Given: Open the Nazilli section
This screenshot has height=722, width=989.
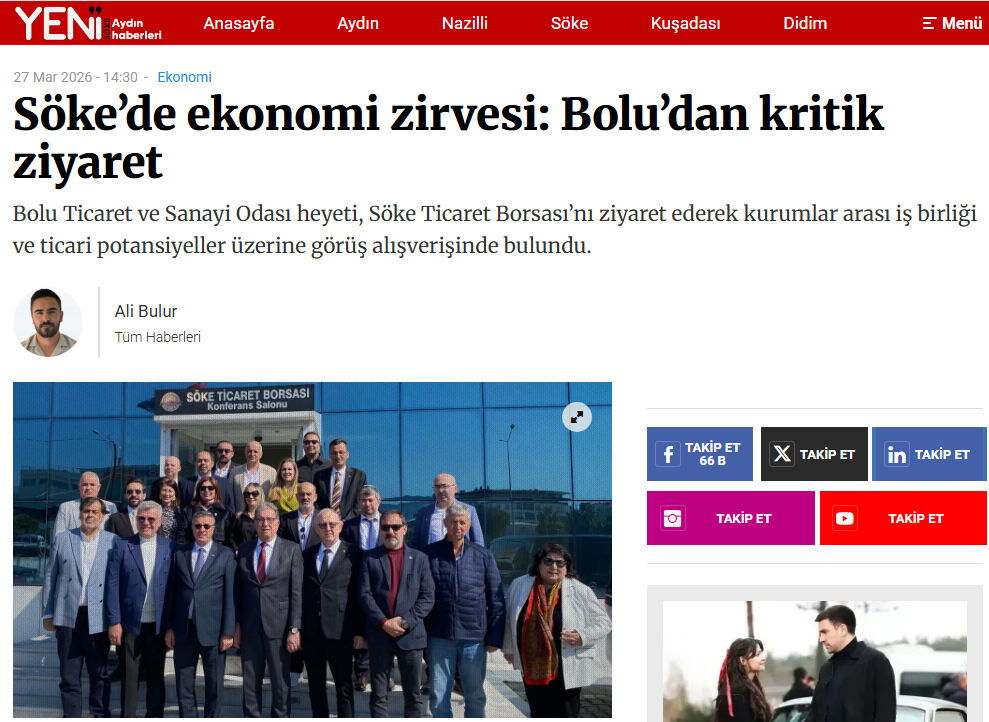Looking at the screenshot, I should [x=465, y=23].
